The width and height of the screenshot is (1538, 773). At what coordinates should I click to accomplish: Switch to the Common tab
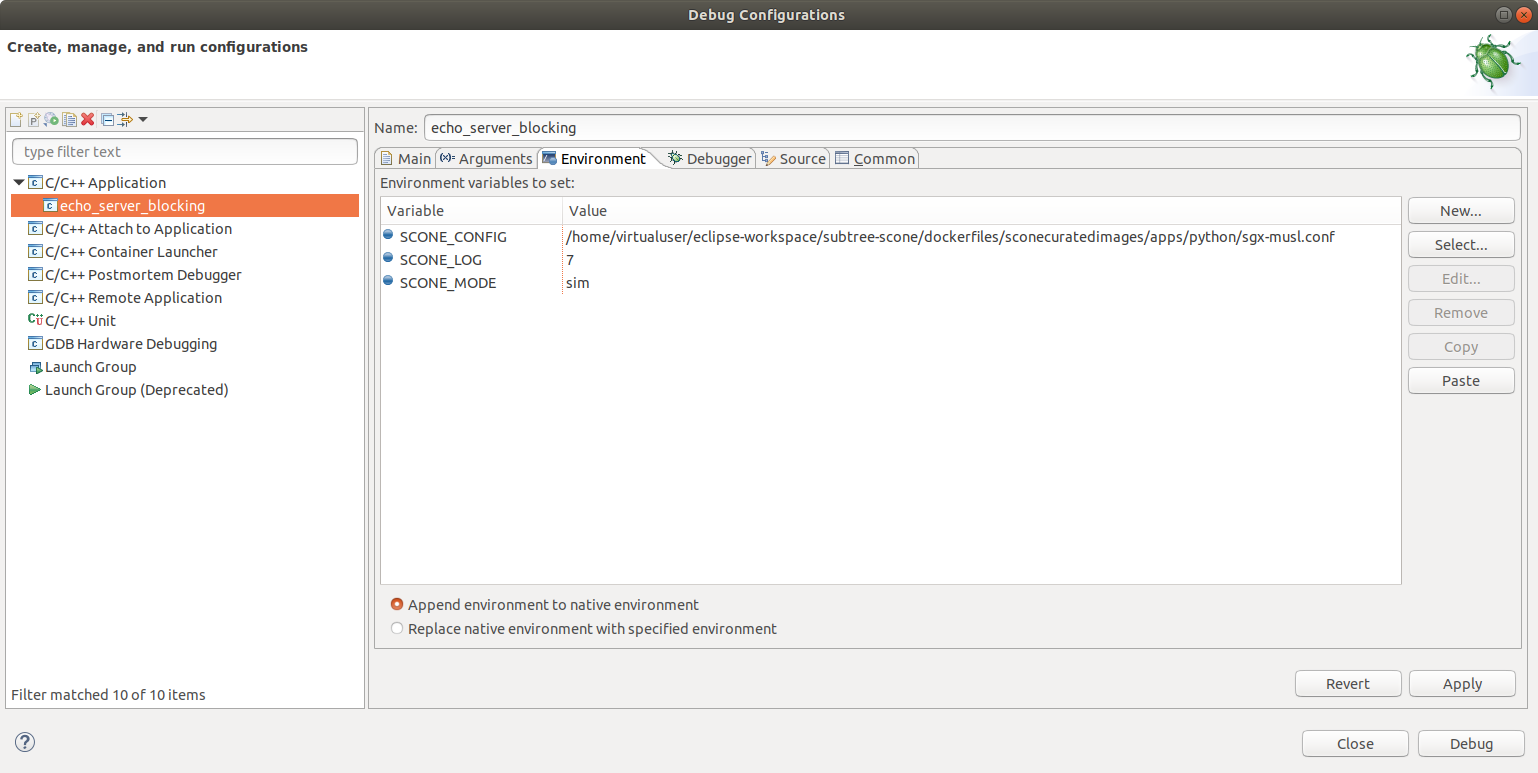874,158
